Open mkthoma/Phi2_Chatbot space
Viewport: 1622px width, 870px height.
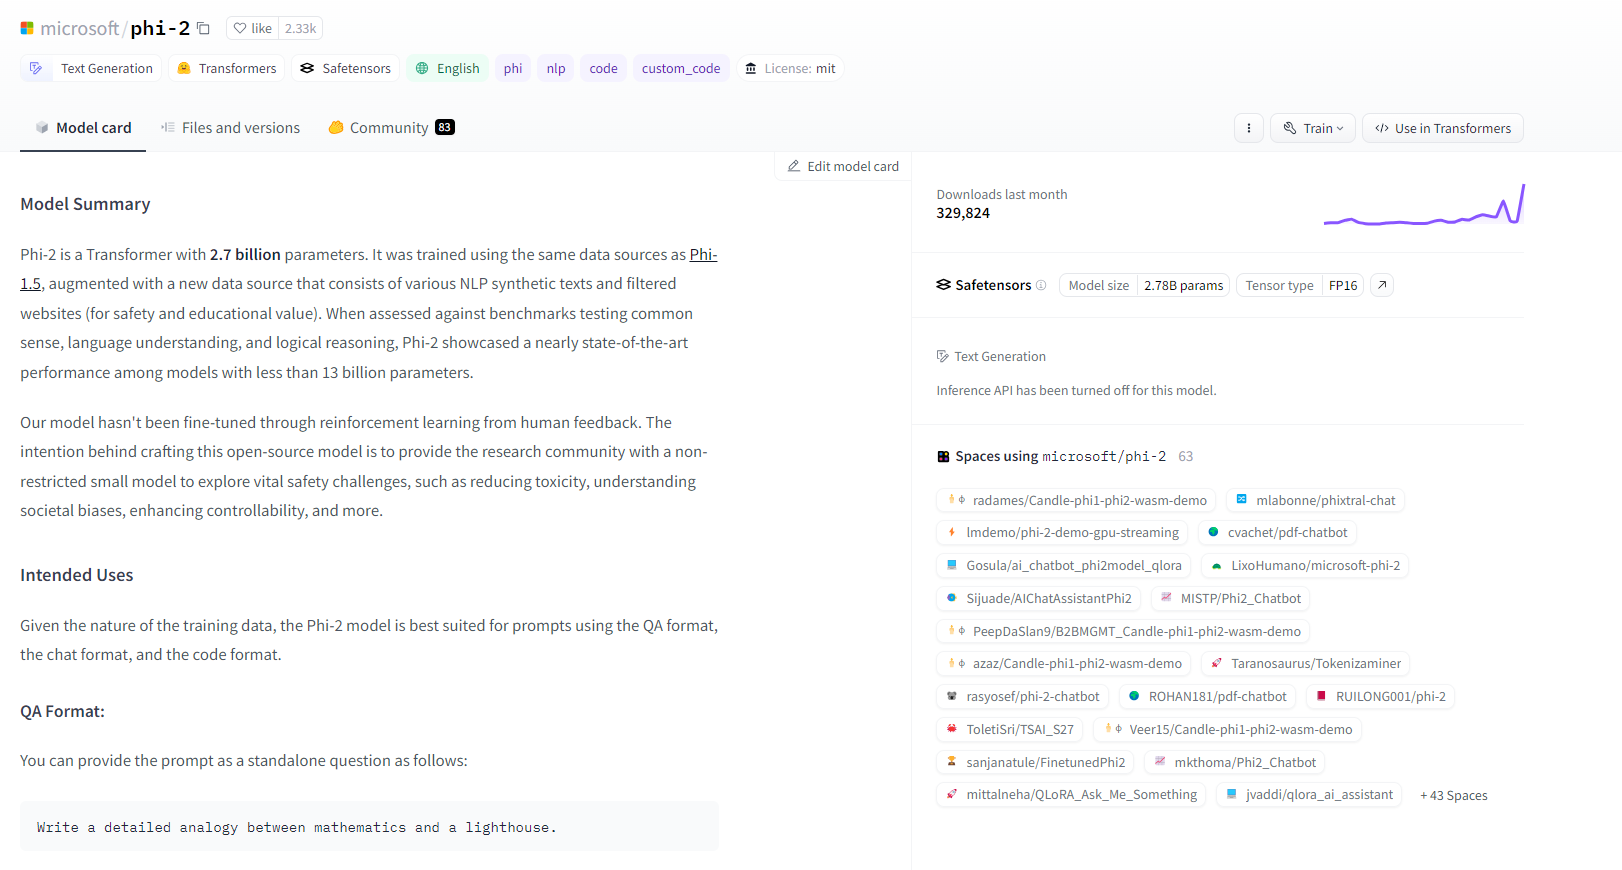1235,762
